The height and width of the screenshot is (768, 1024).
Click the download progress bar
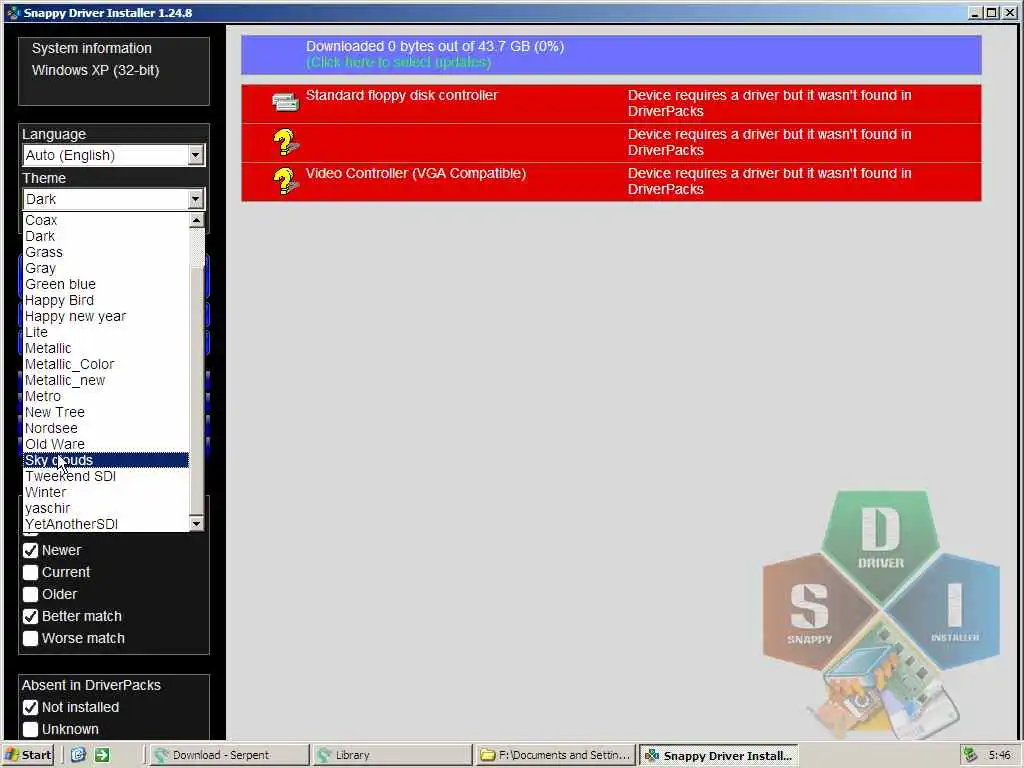tap(611, 55)
